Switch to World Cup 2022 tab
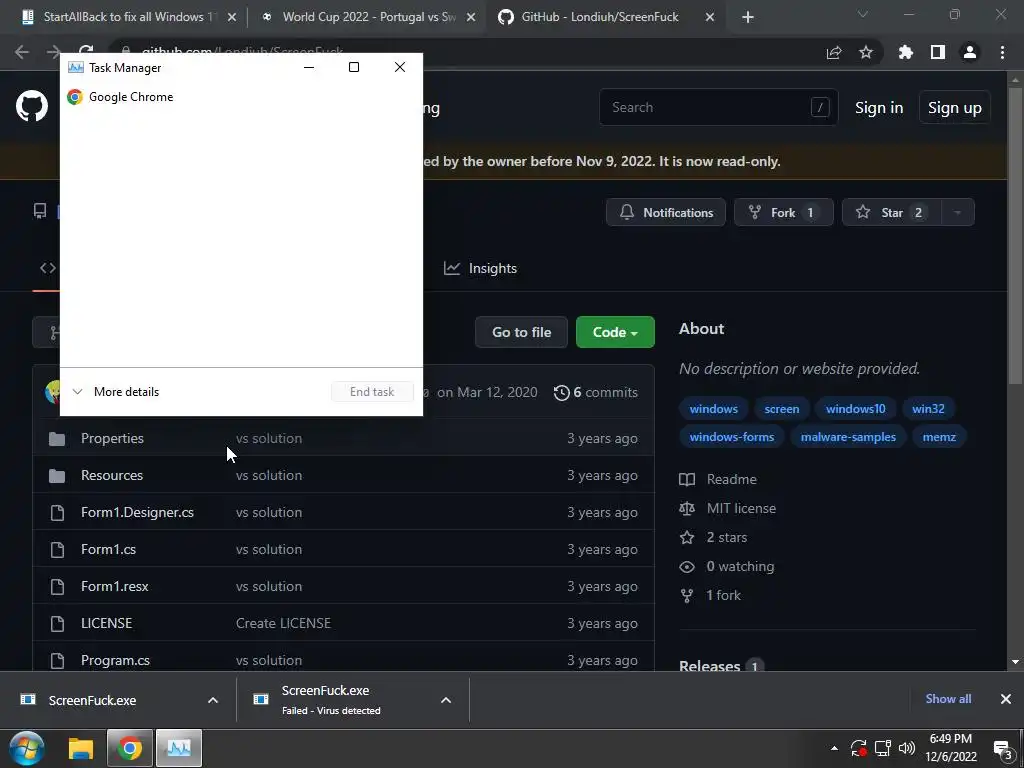Viewport: 1024px width, 768px height. [366, 17]
